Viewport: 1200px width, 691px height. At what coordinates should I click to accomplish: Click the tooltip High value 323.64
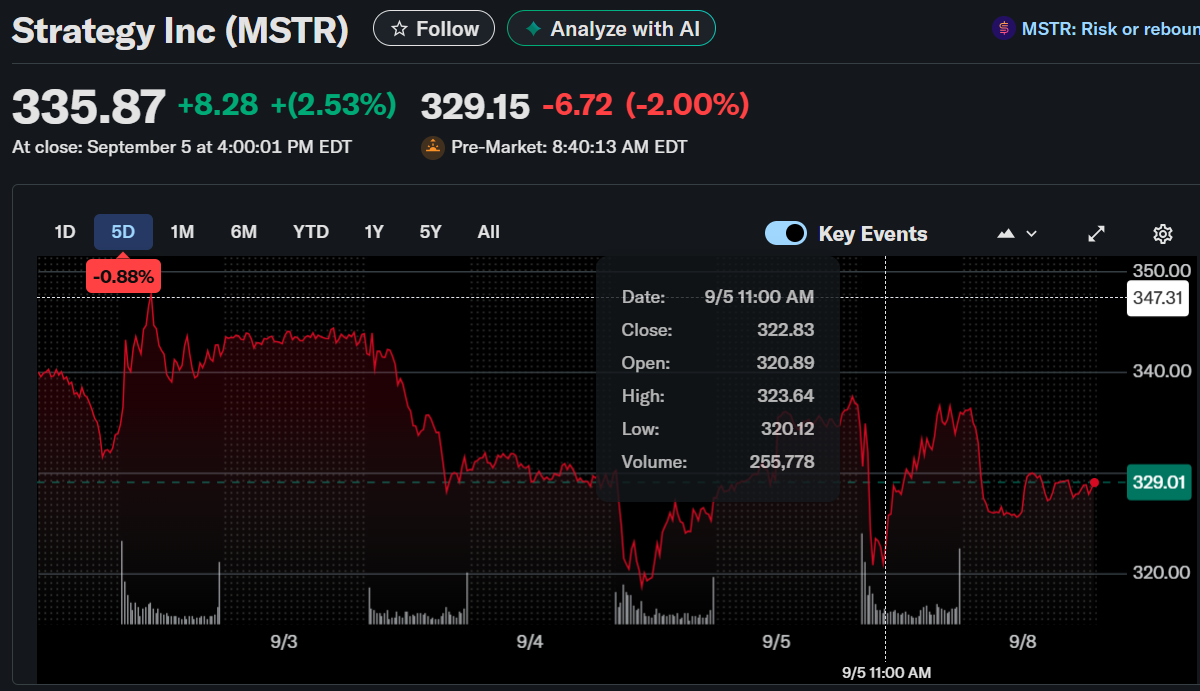coord(785,396)
